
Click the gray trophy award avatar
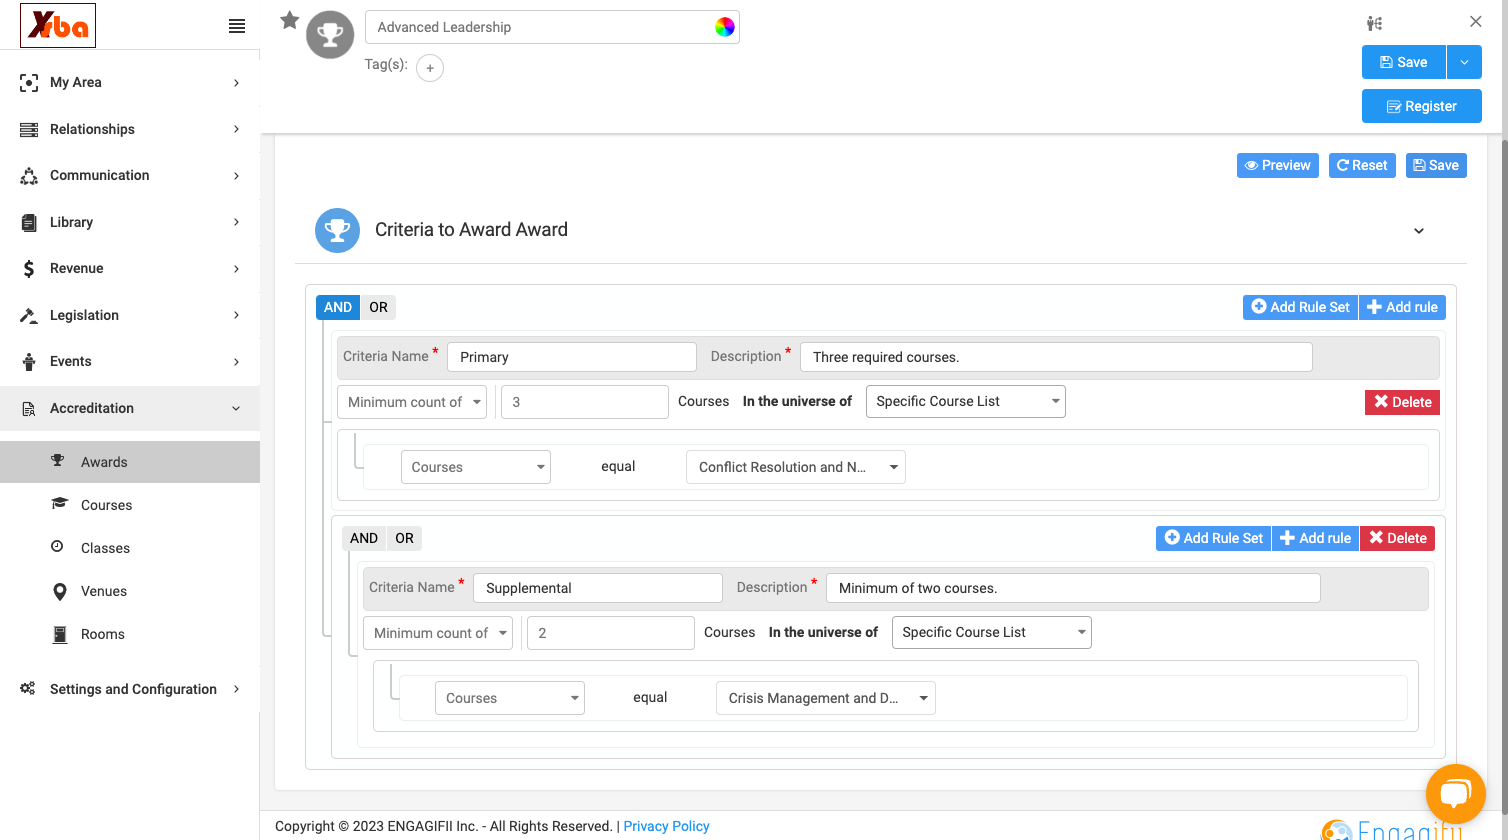pyautogui.click(x=330, y=35)
